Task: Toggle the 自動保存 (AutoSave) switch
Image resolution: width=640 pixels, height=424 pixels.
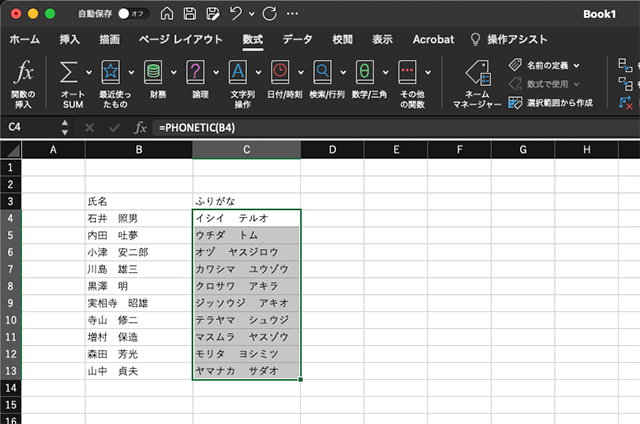Action: coord(132,15)
